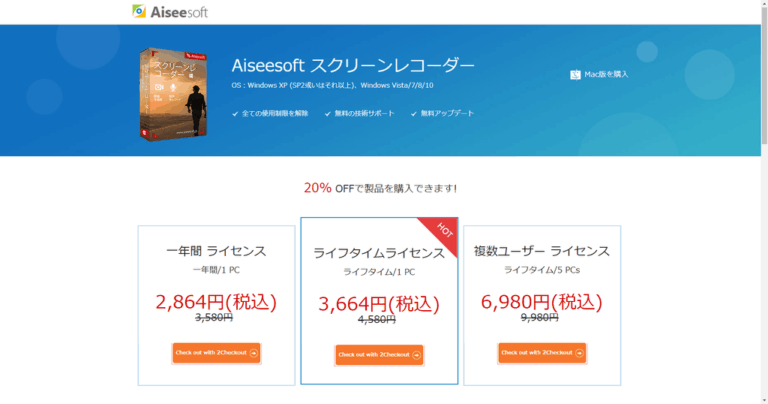Click the scrollbar down arrow

(764, 398)
